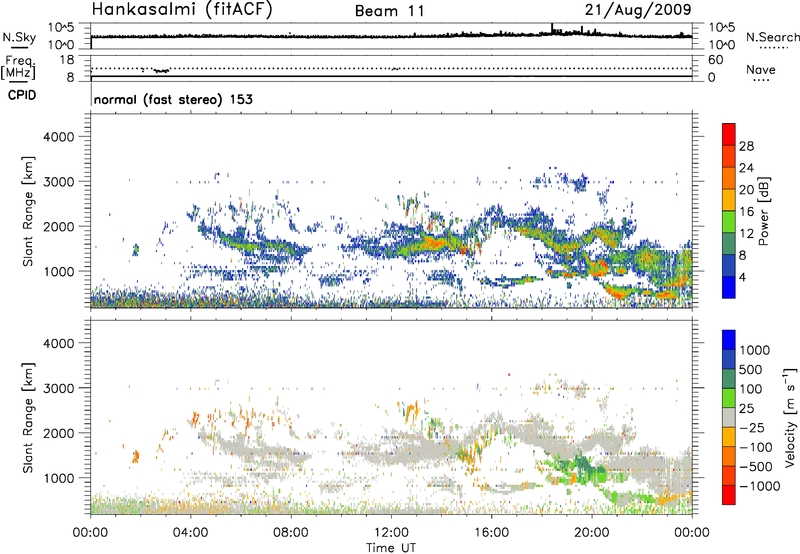The height and width of the screenshot is (554, 800).
Task: Click the -1000 value on velocity scale
Action: coord(760,486)
